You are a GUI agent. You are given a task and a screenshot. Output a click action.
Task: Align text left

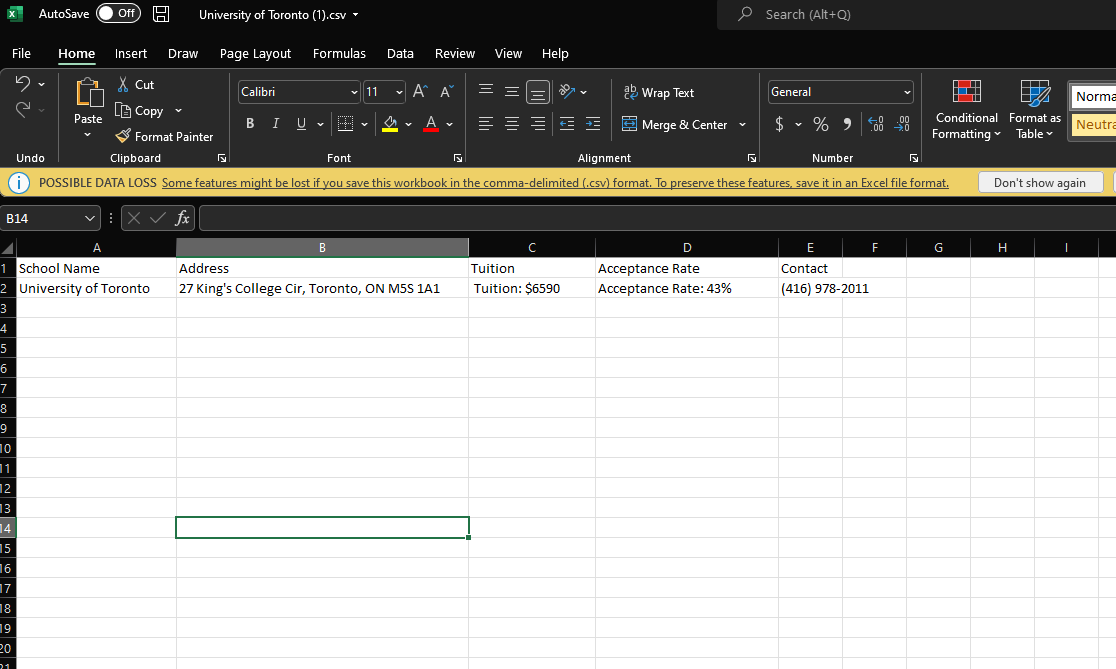[486, 124]
